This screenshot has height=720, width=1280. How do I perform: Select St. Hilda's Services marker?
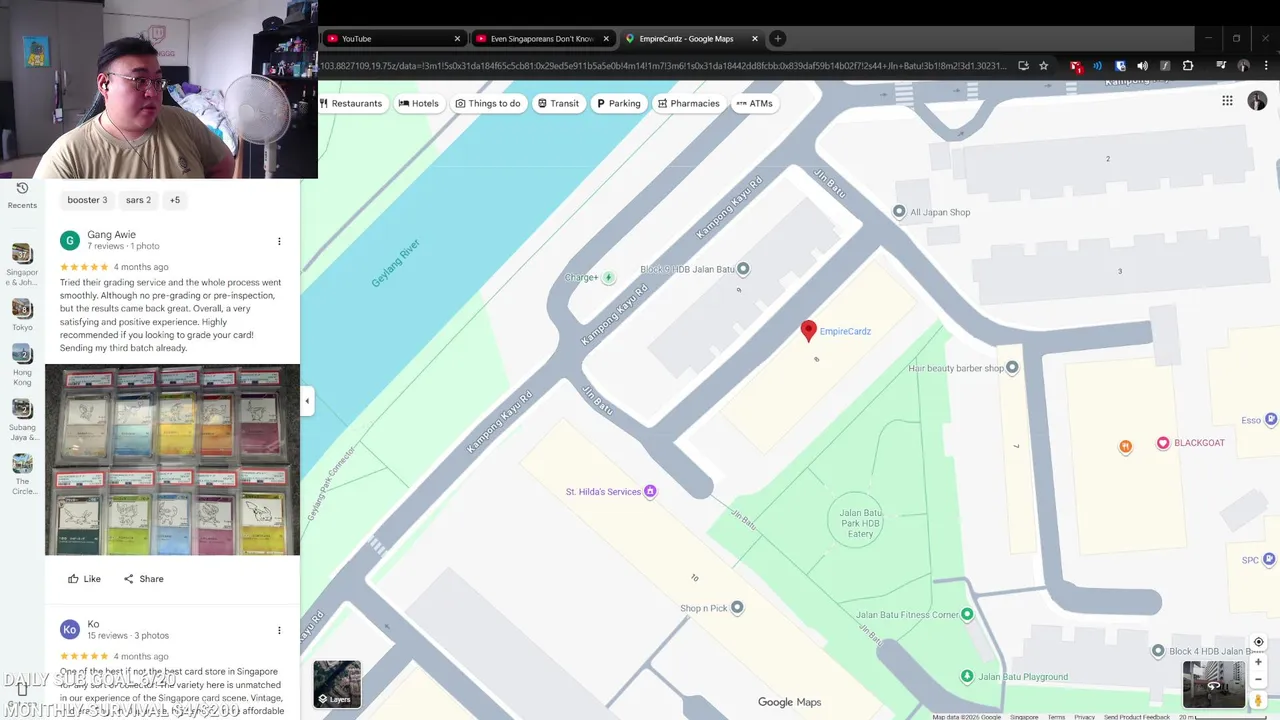point(650,492)
